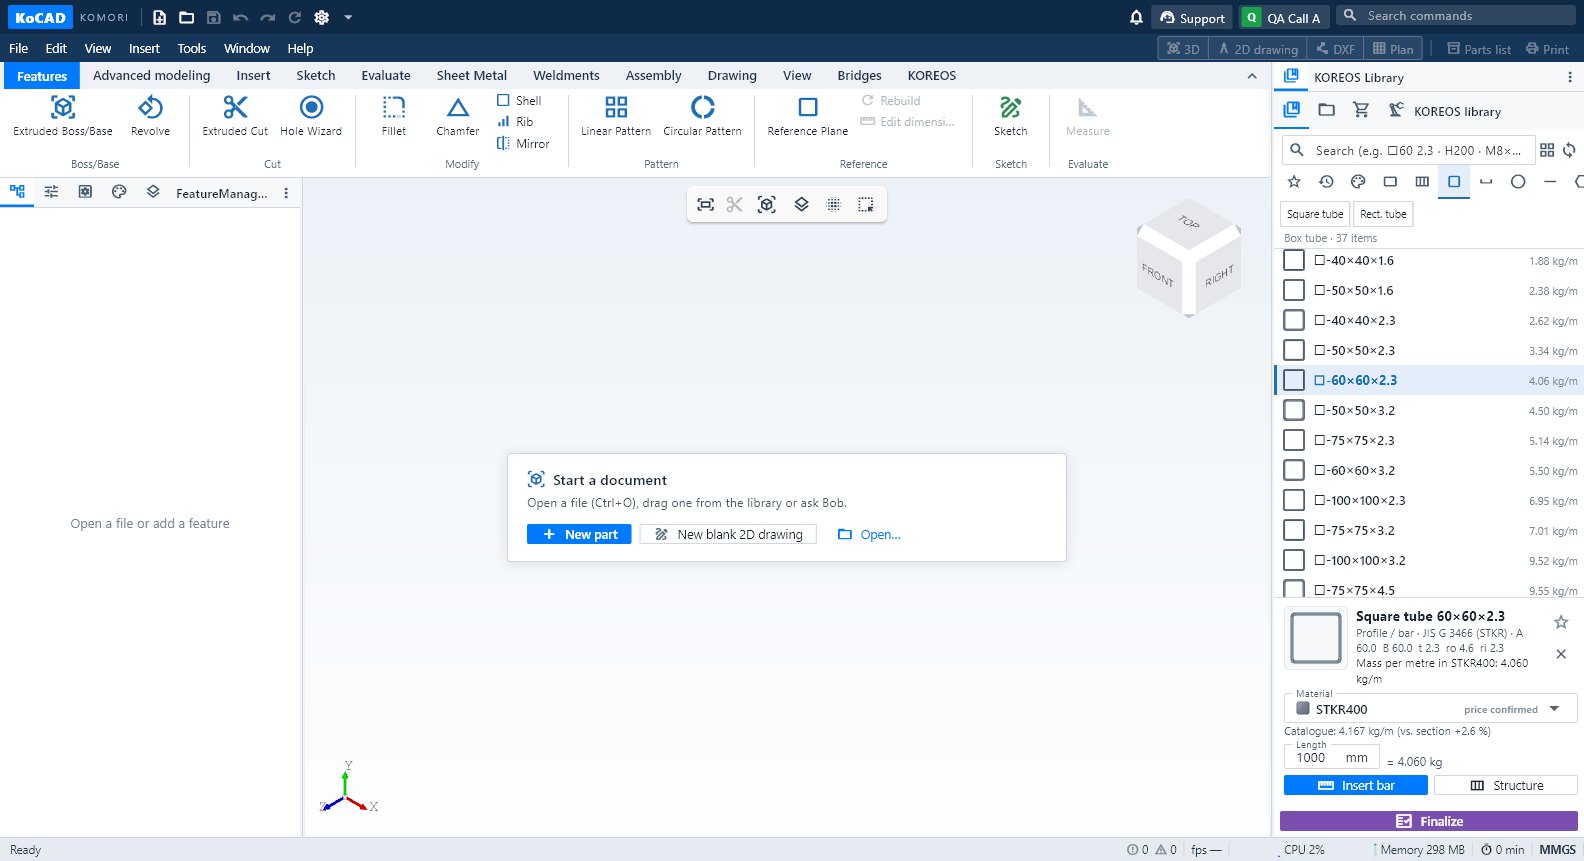The width and height of the screenshot is (1584, 861).
Task: Switch to the Sheet Metal ribbon tab
Action: pyautogui.click(x=472, y=75)
